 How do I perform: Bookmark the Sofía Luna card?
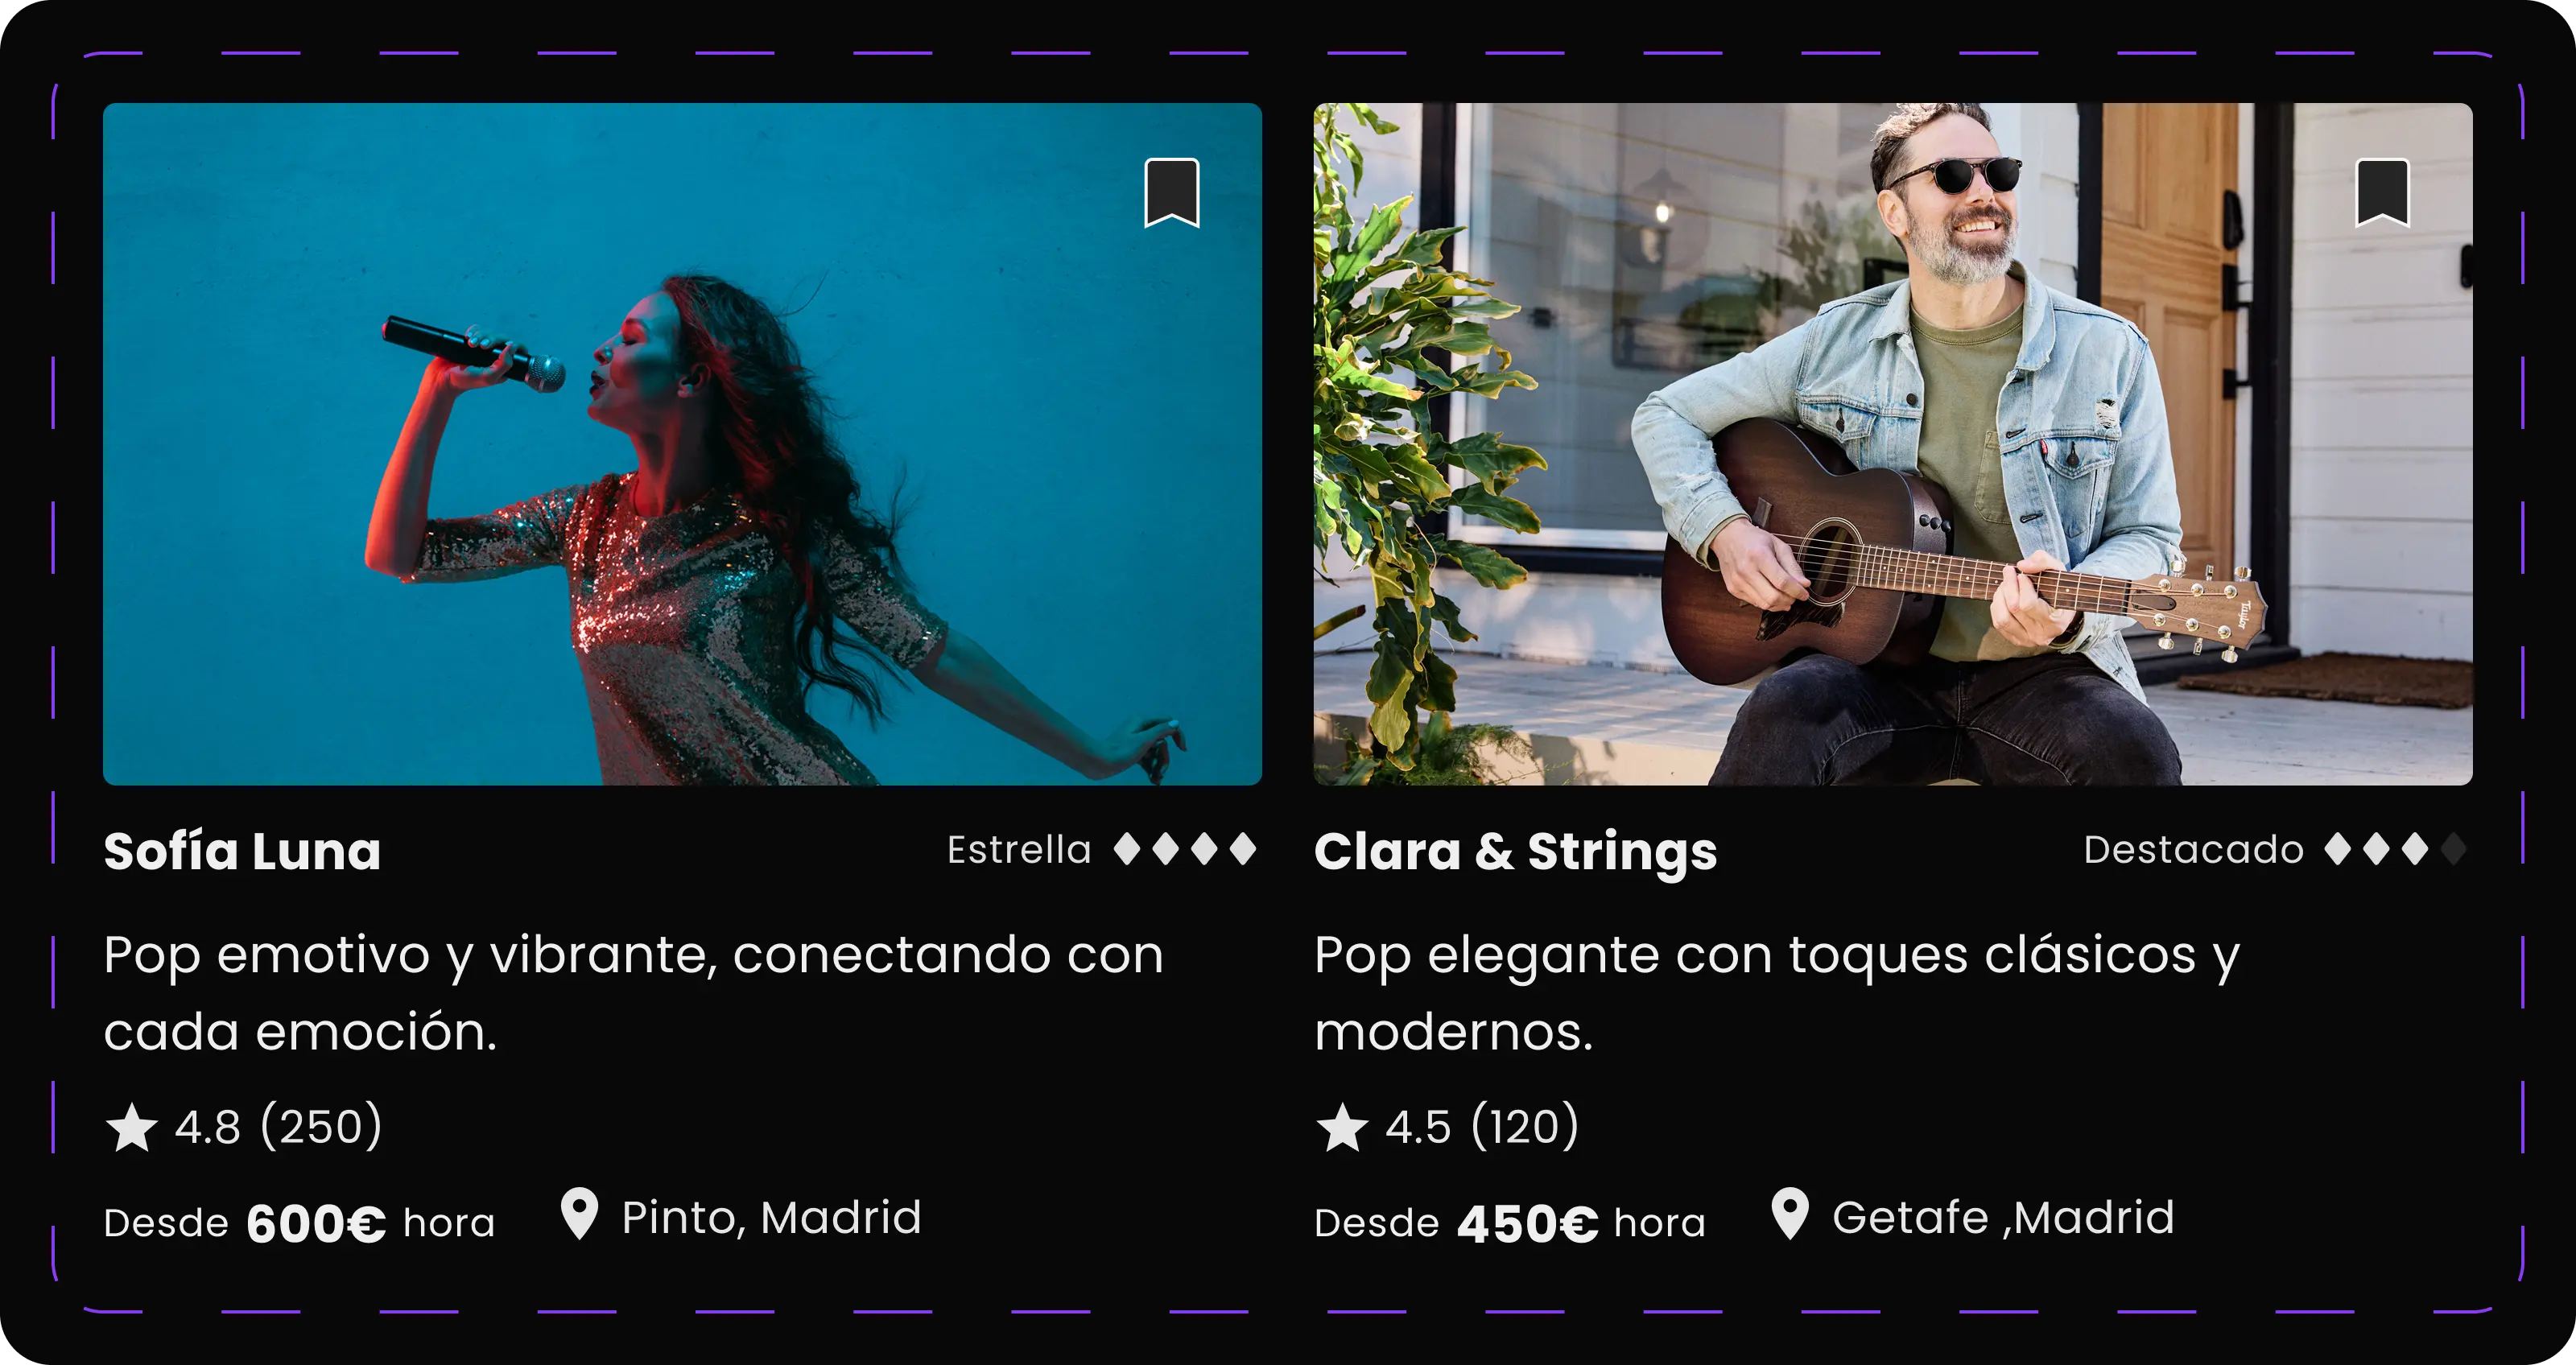(1171, 192)
